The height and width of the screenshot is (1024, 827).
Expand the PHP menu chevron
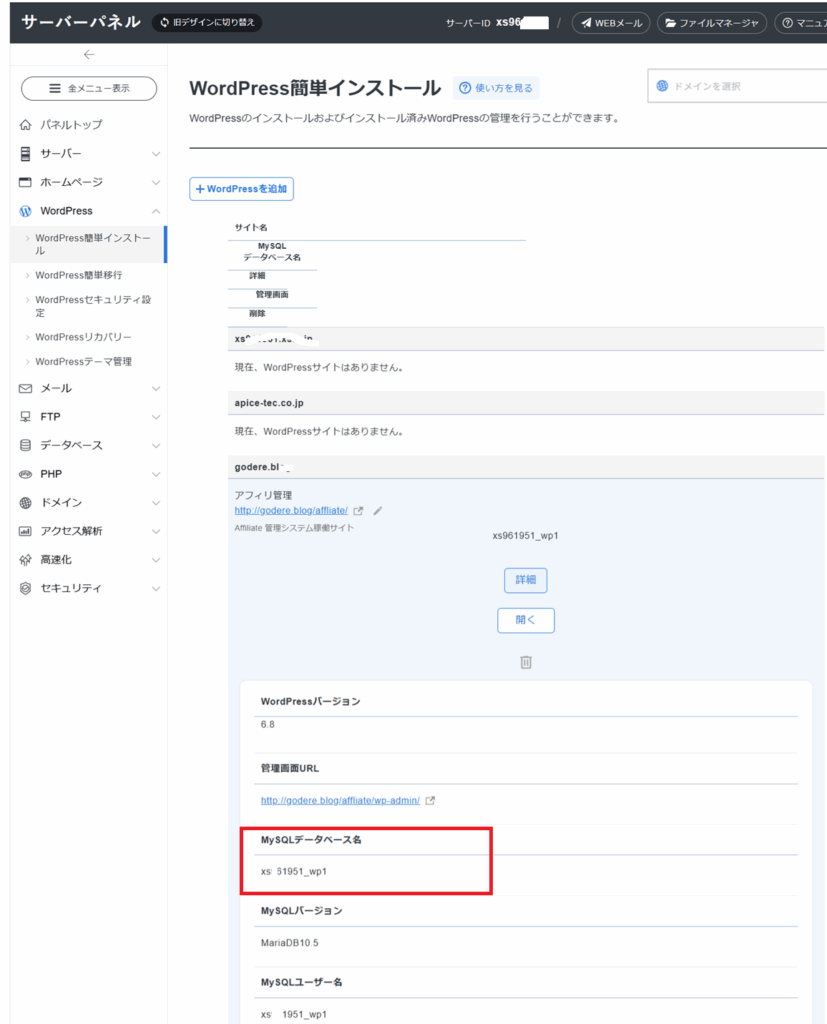click(156, 474)
